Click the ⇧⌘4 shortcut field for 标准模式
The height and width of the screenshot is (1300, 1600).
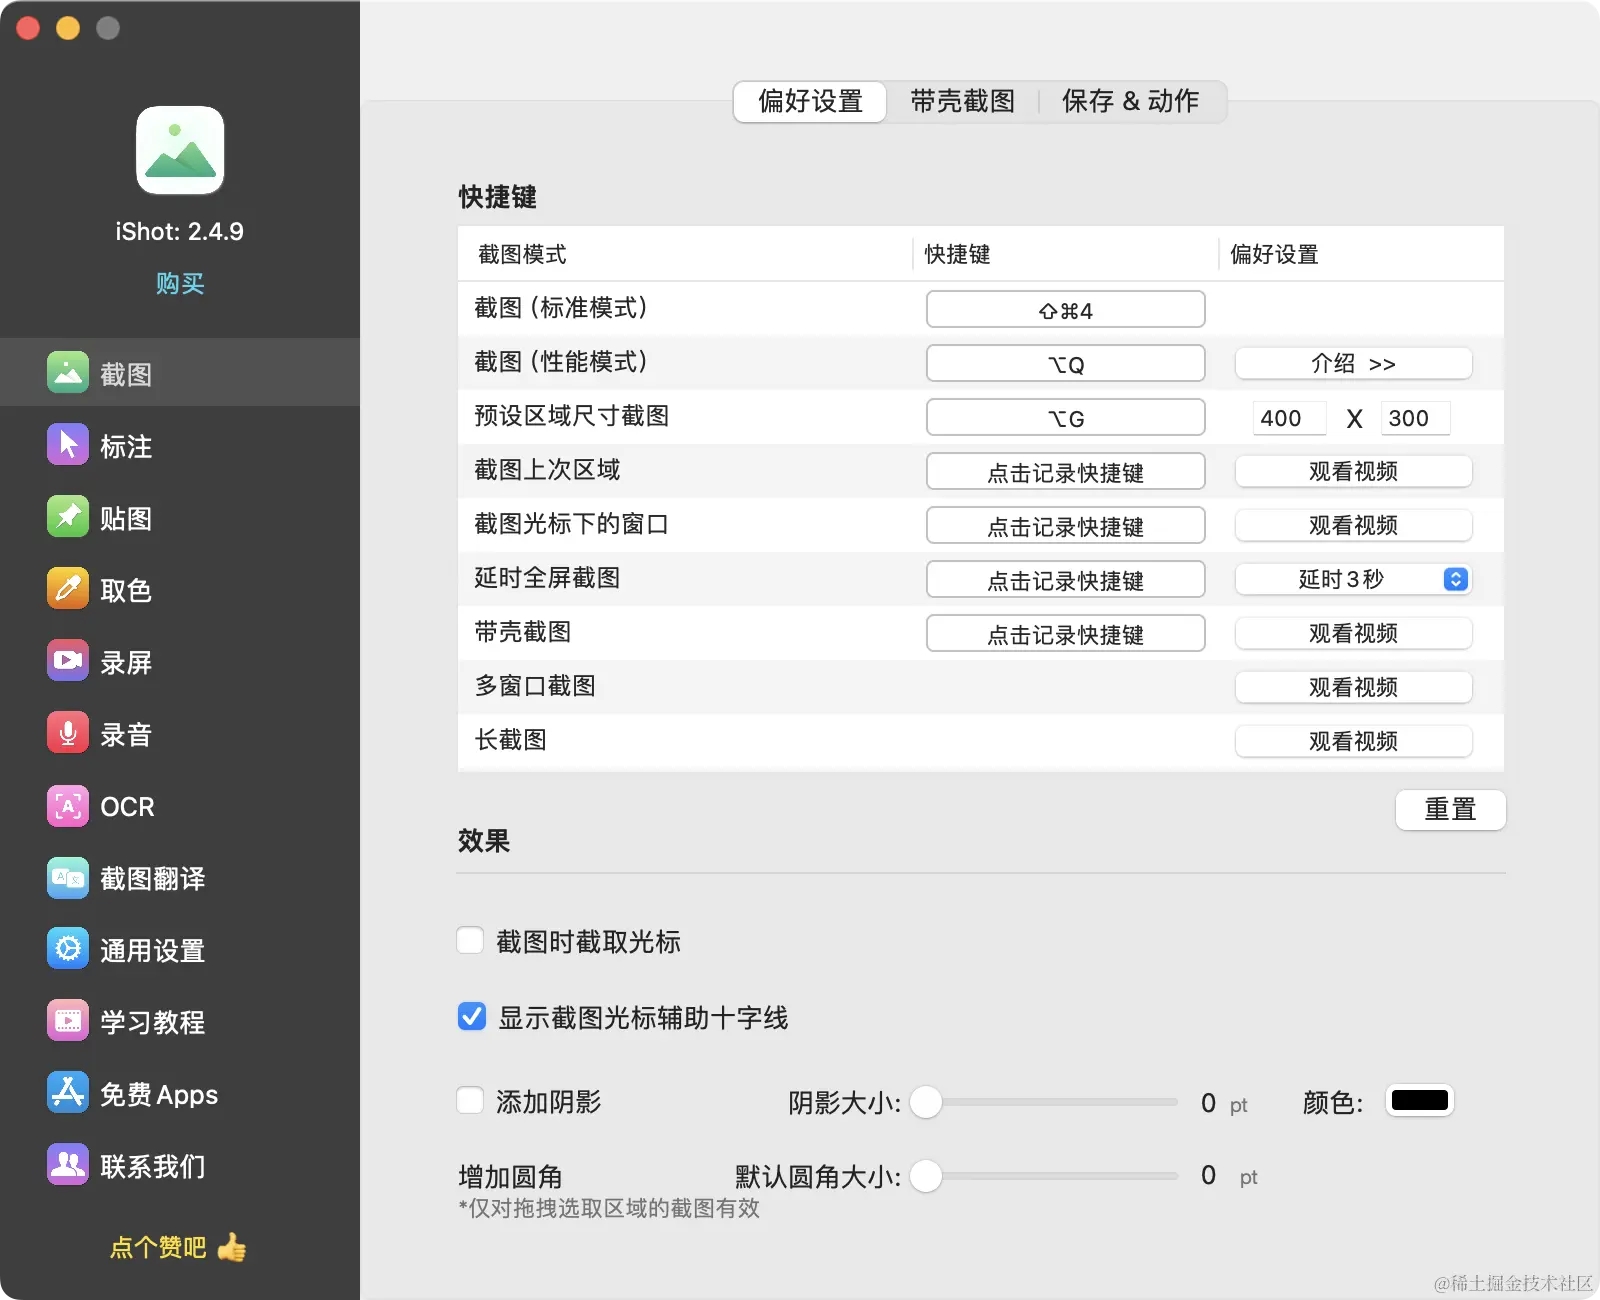click(1066, 309)
